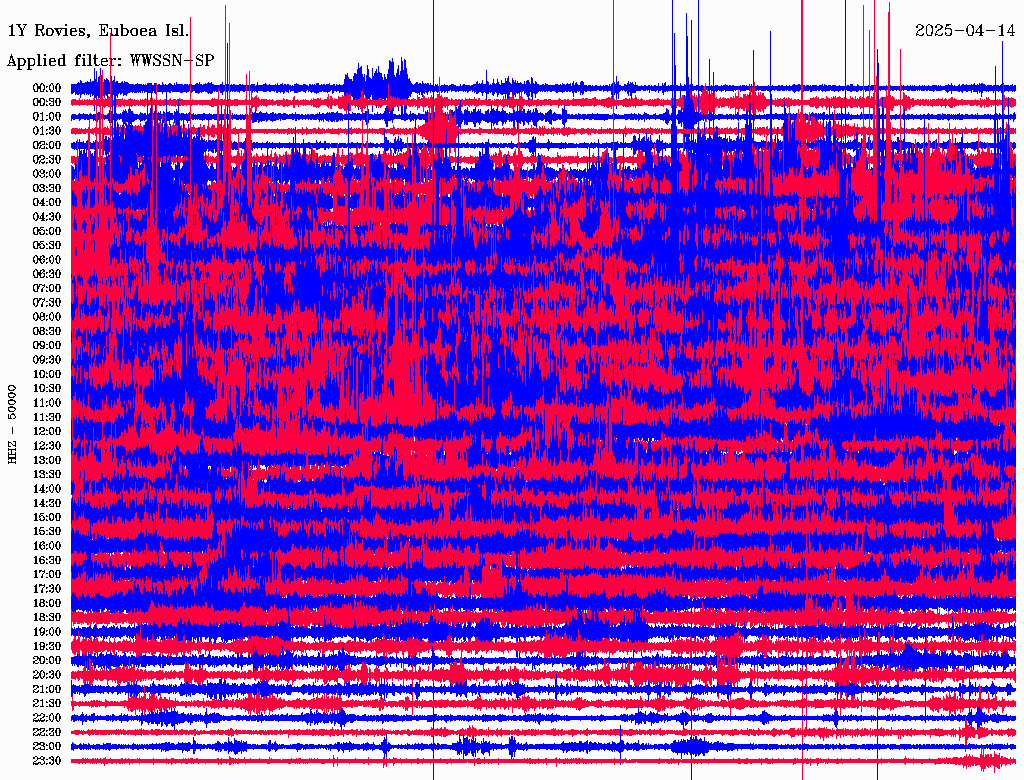The width and height of the screenshot is (1024, 780).
Task: Choose the 14:30 time row label
Action: pos(47,503)
